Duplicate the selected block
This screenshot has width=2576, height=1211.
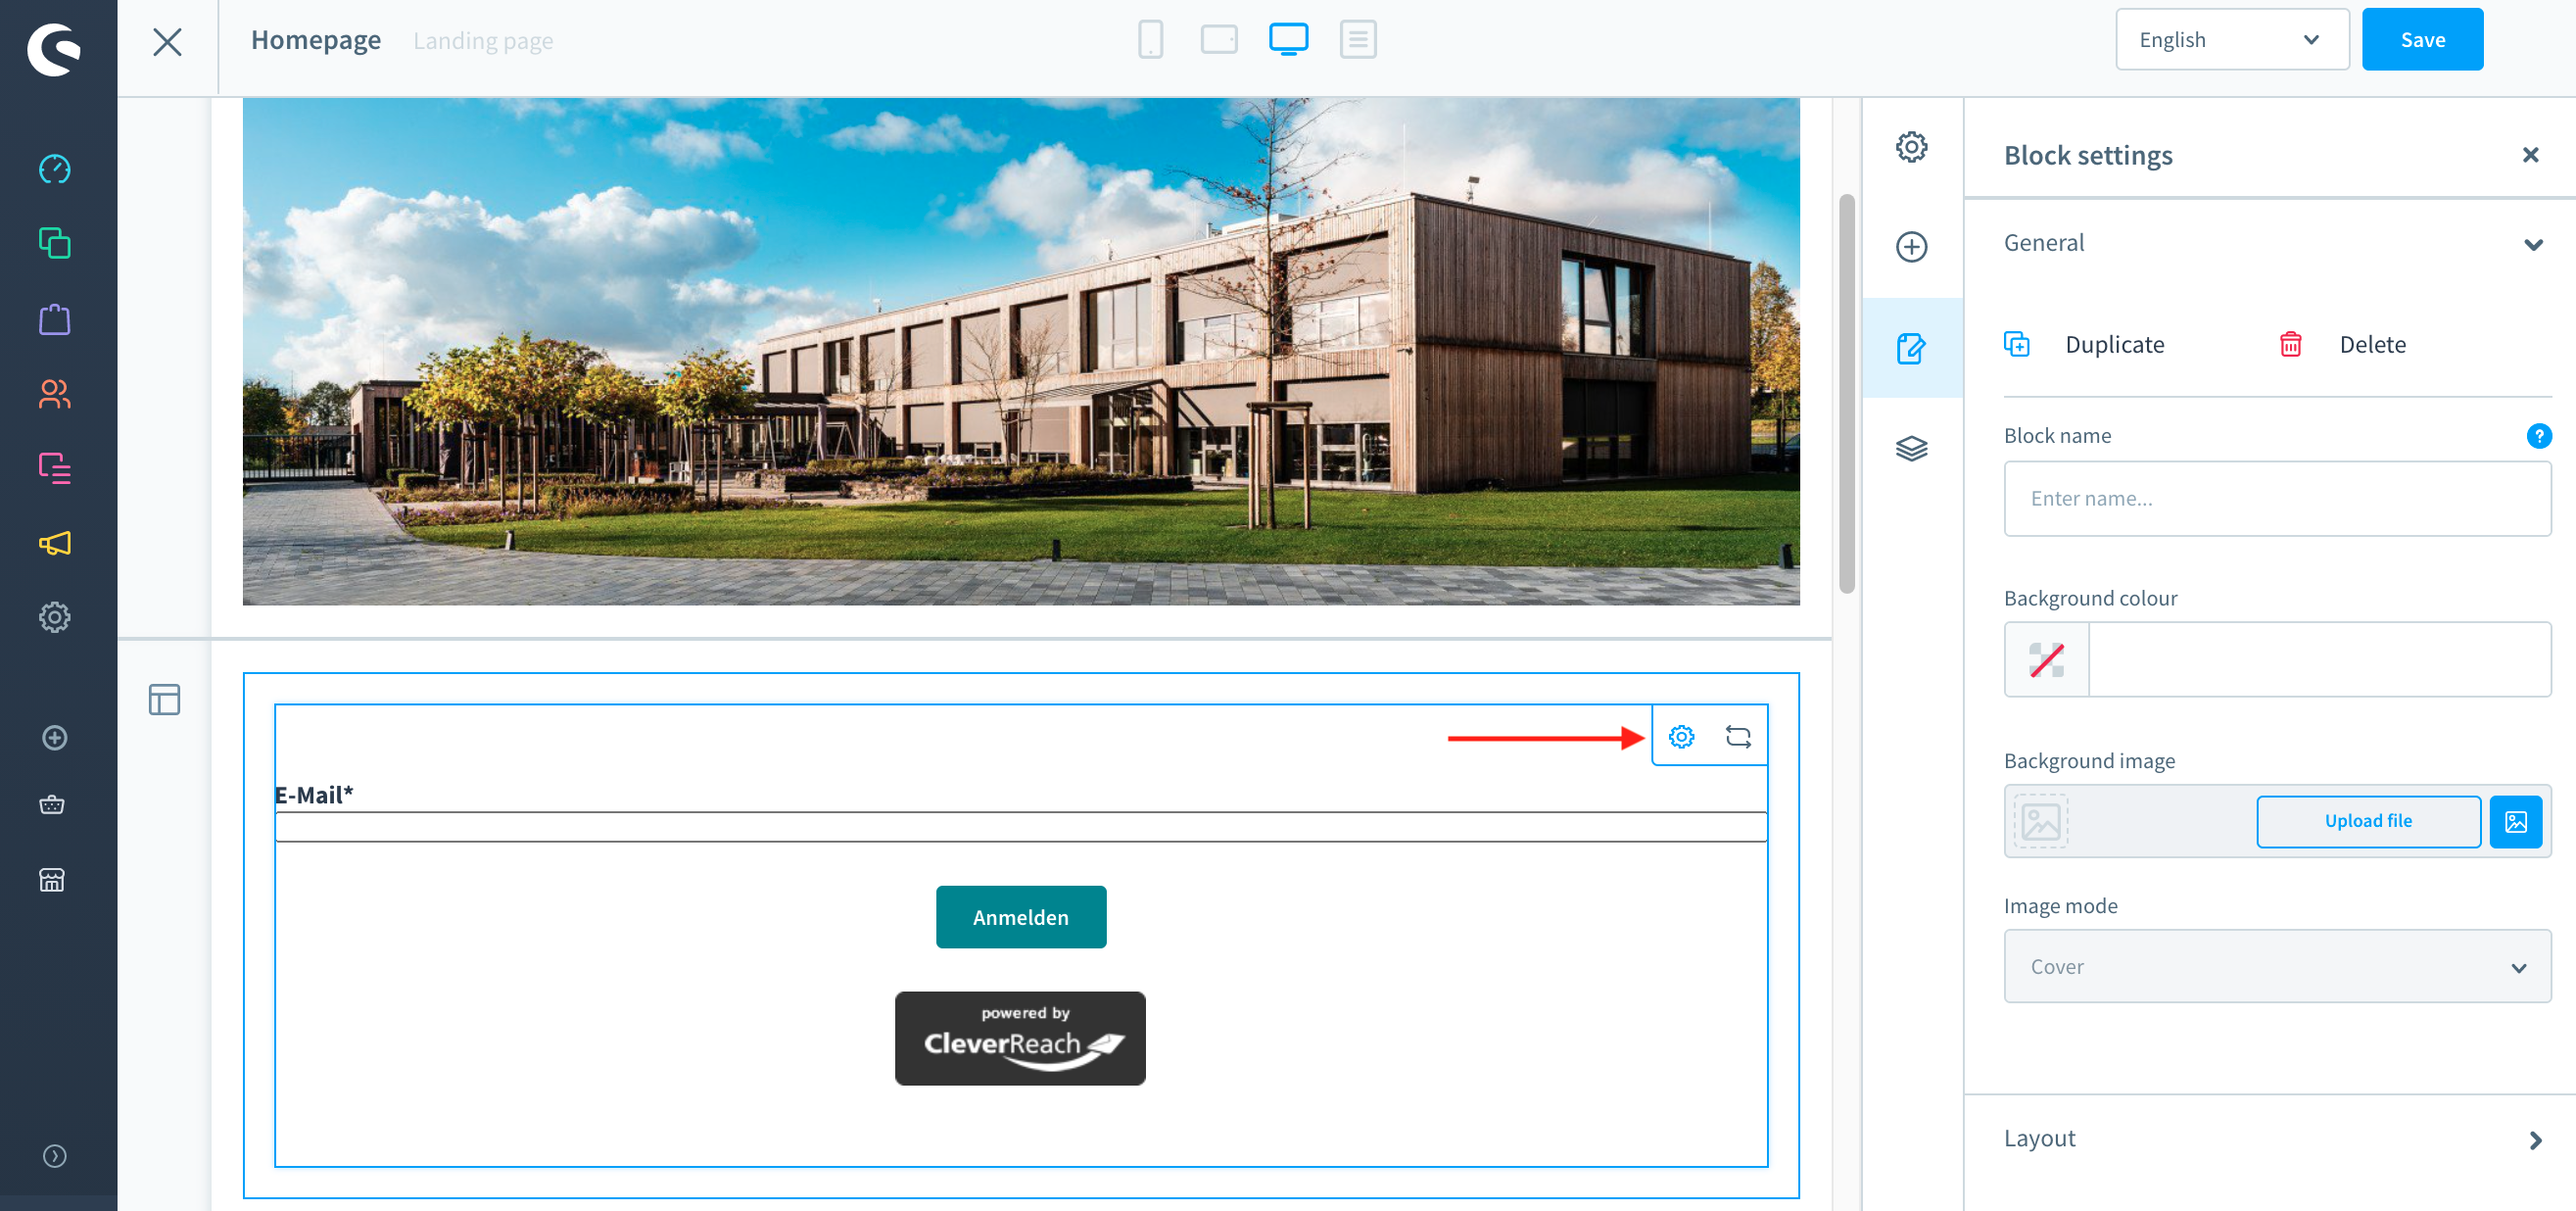2084,345
